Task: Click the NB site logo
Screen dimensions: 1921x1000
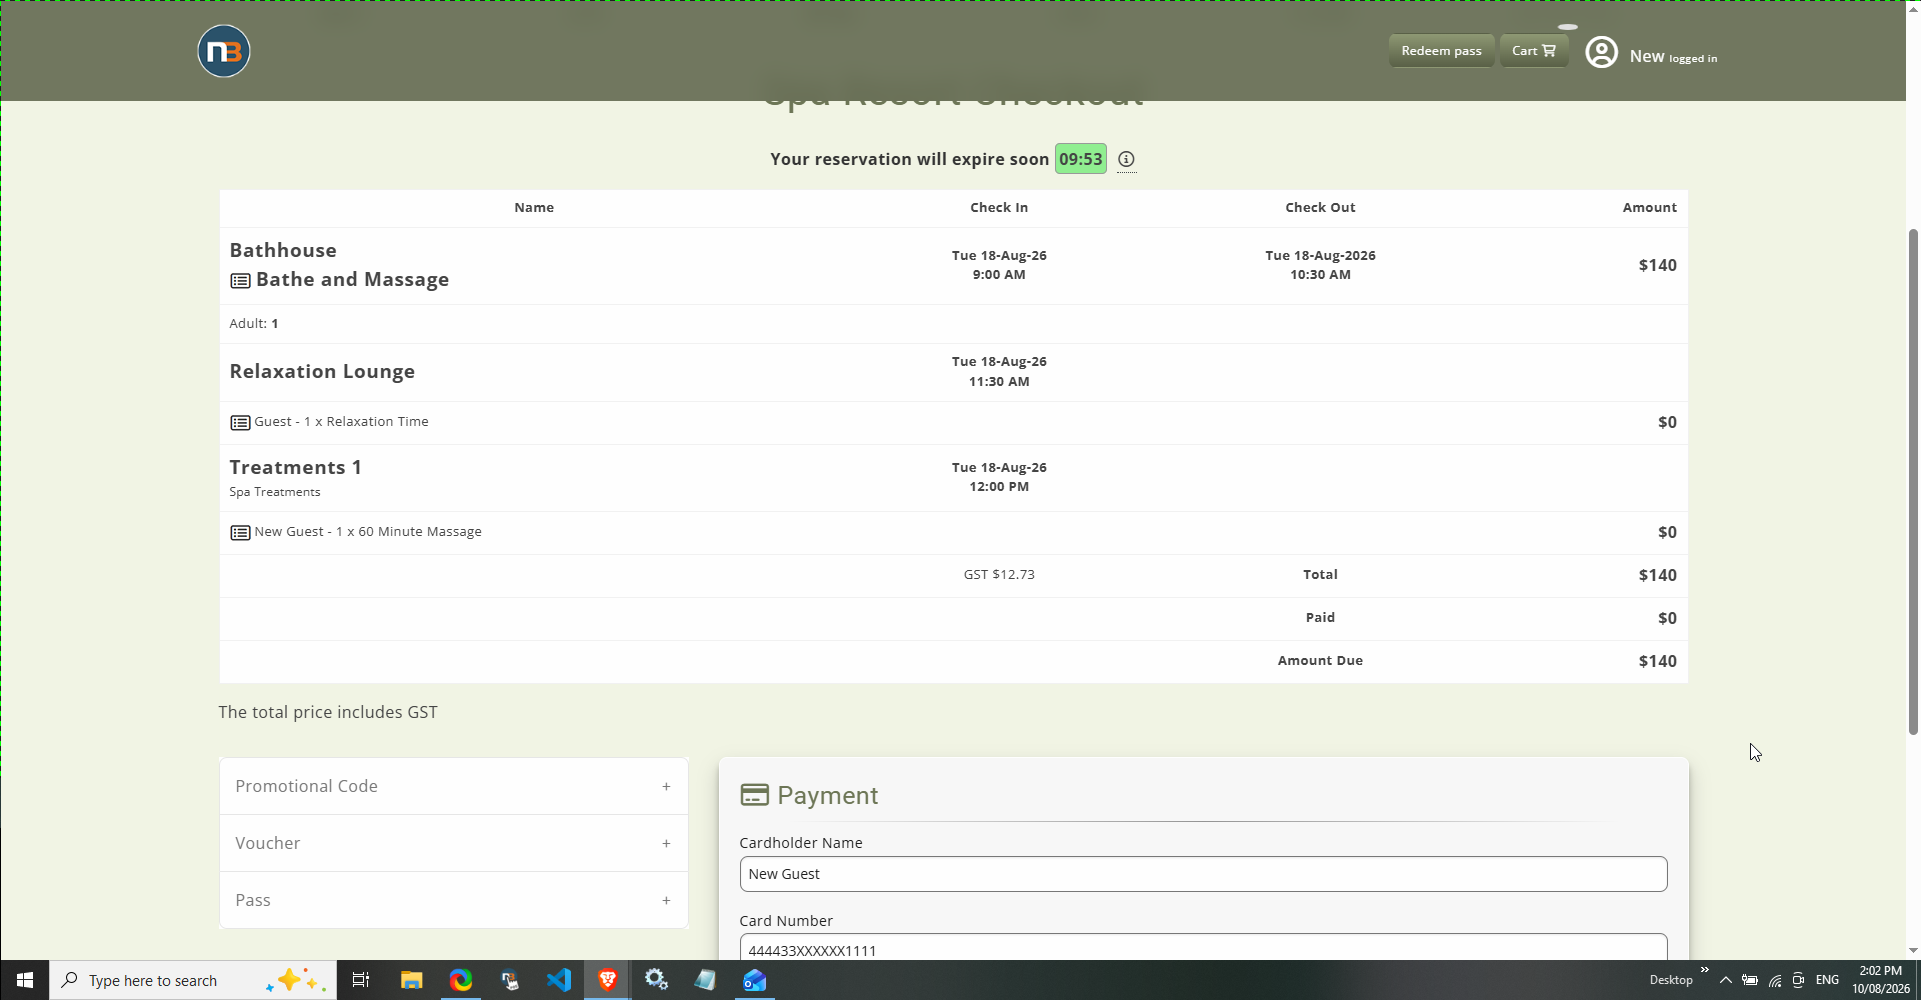Action: 224,51
